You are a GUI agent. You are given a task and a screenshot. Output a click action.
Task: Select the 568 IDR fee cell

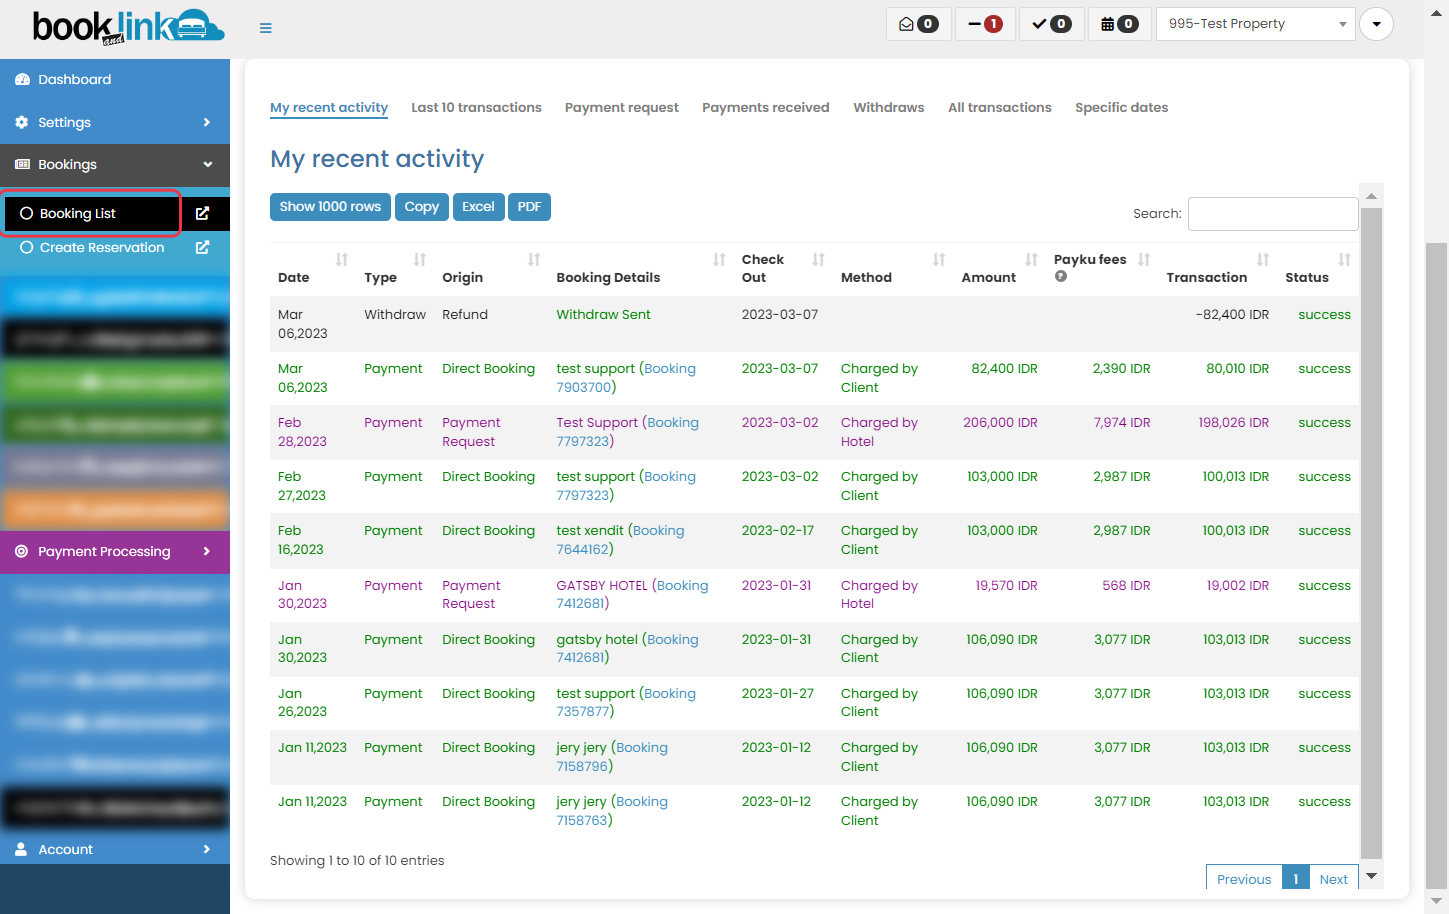[x=1126, y=585]
